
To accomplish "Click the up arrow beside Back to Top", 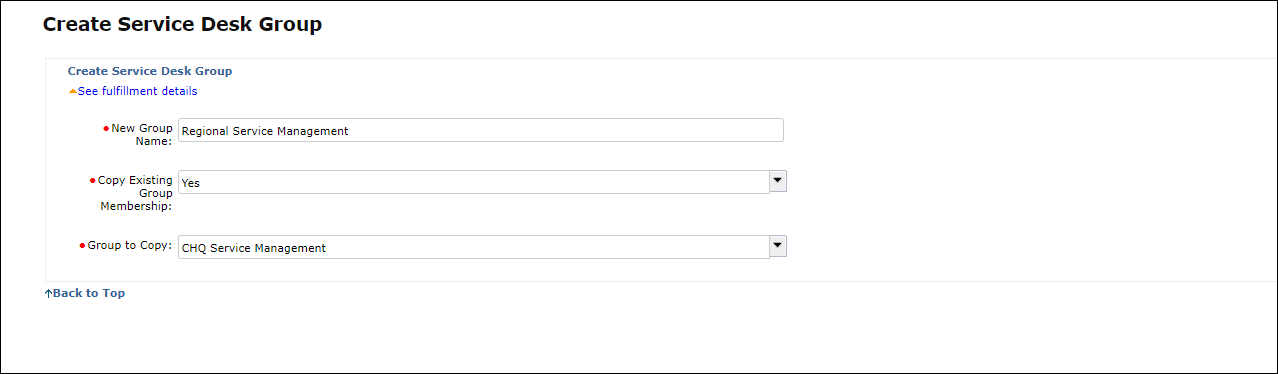I will coord(48,293).
